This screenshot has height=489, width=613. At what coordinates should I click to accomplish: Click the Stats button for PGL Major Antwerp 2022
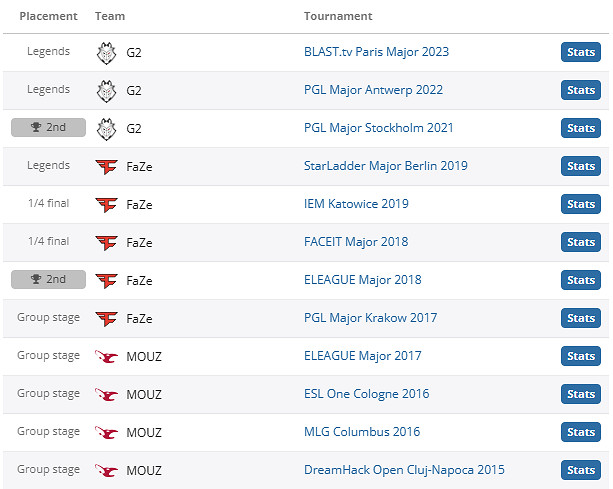coord(581,90)
